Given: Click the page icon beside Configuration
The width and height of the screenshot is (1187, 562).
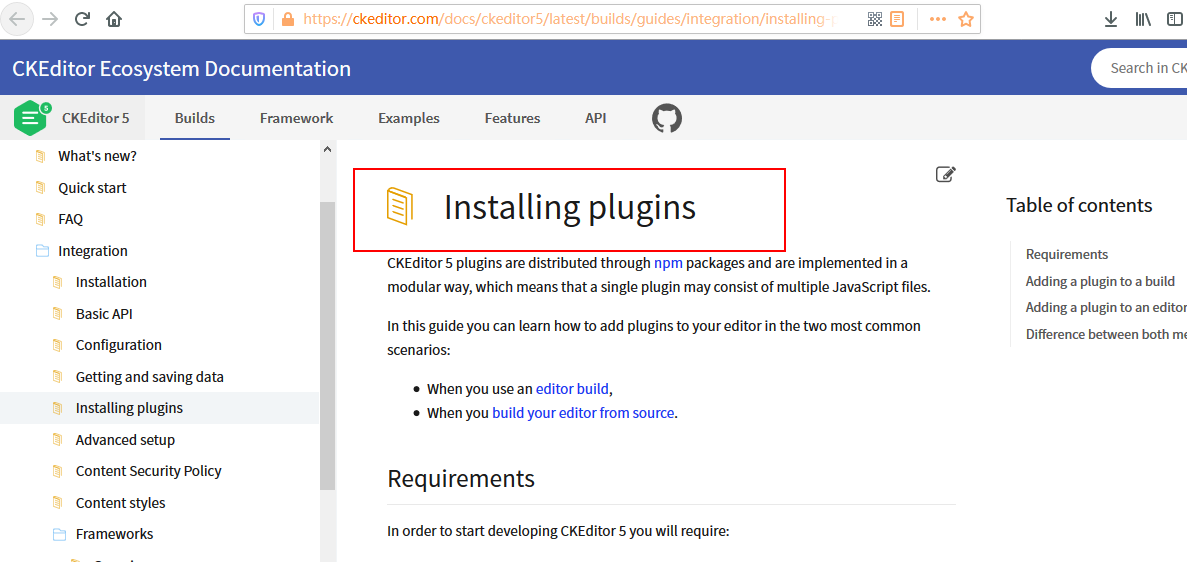Looking at the screenshot, I should 58,345.
